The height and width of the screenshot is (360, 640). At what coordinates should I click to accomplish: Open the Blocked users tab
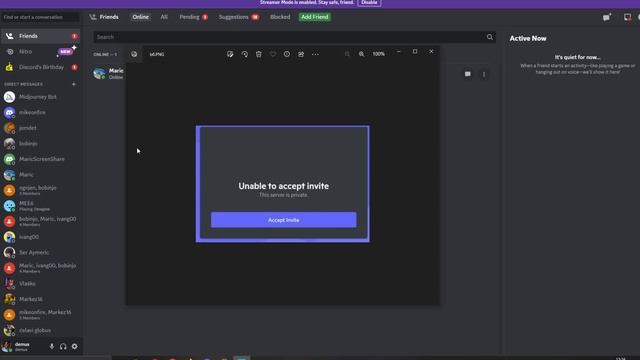[280, 17]
